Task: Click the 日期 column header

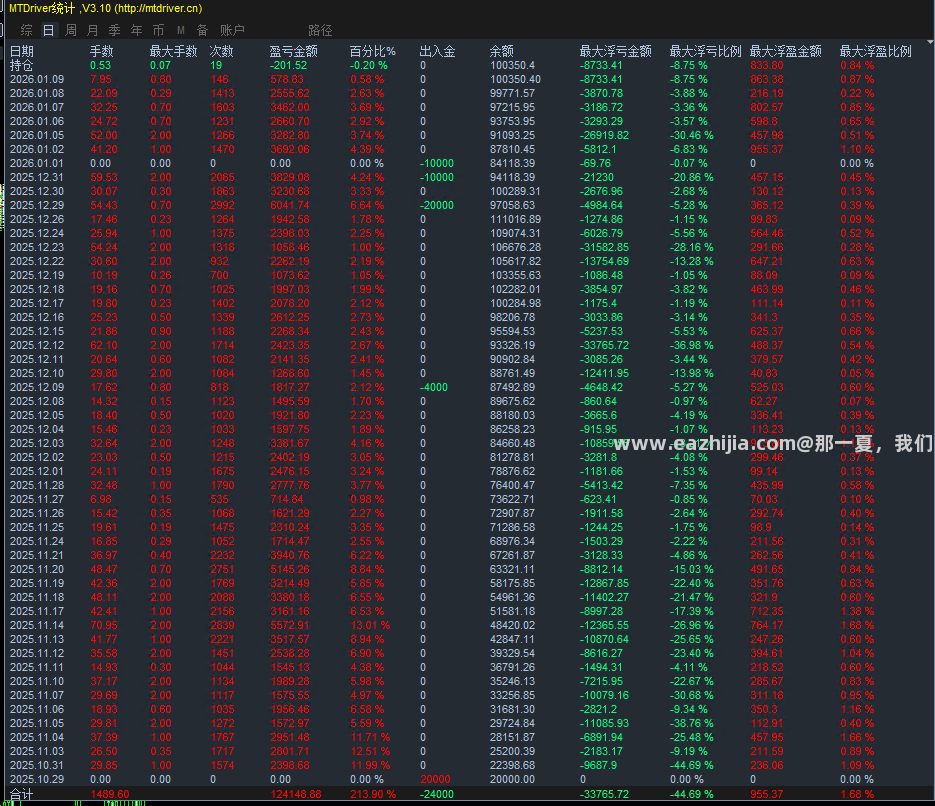Action: (21, 51)
